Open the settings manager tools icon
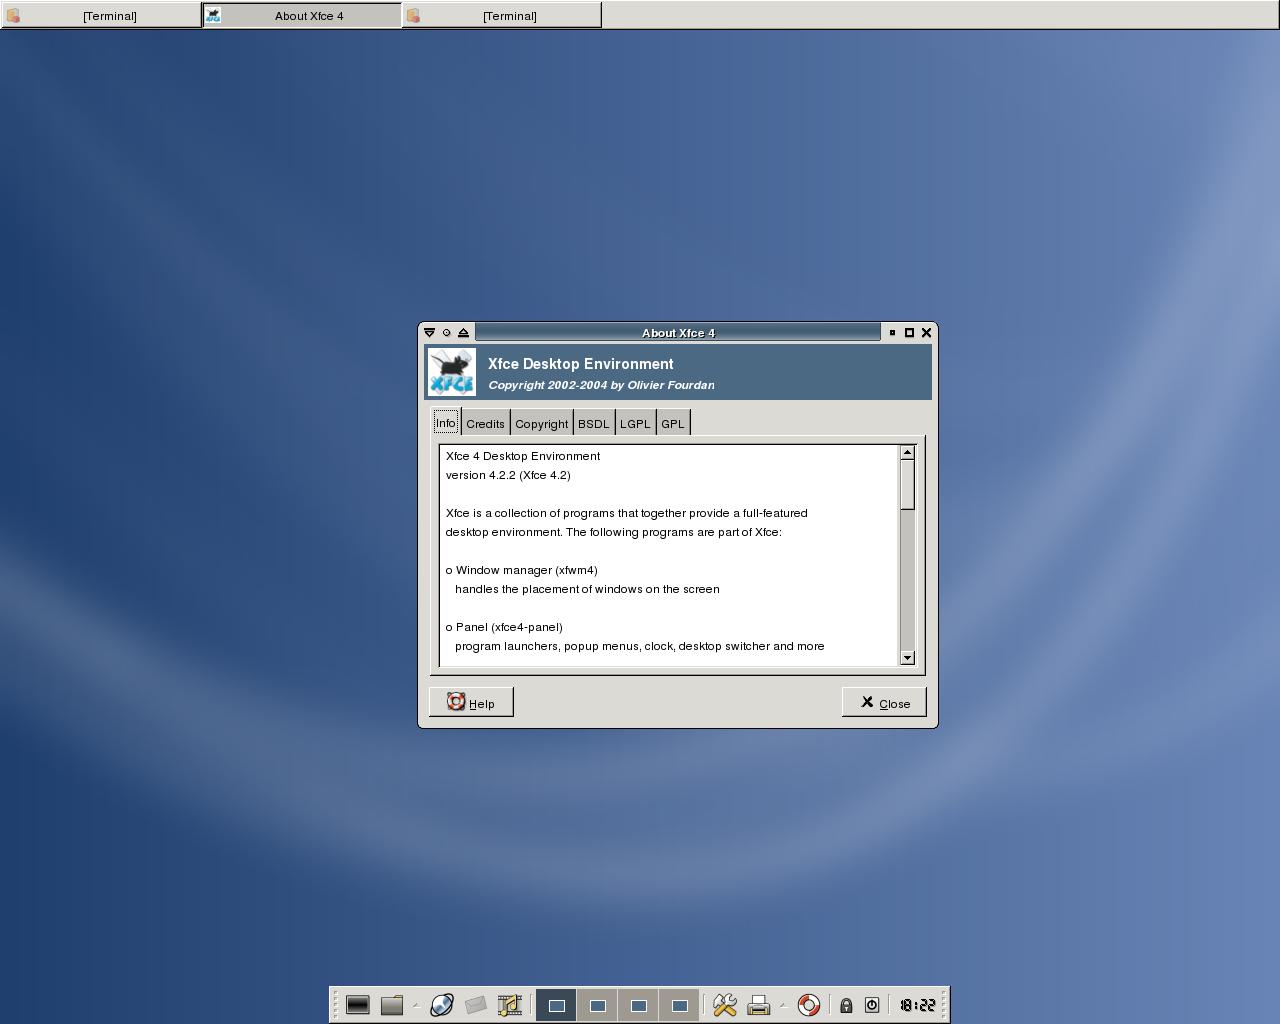The width and height of the screenshot is (1280, 1024). pyautogui.click(x=725, y=1005)
